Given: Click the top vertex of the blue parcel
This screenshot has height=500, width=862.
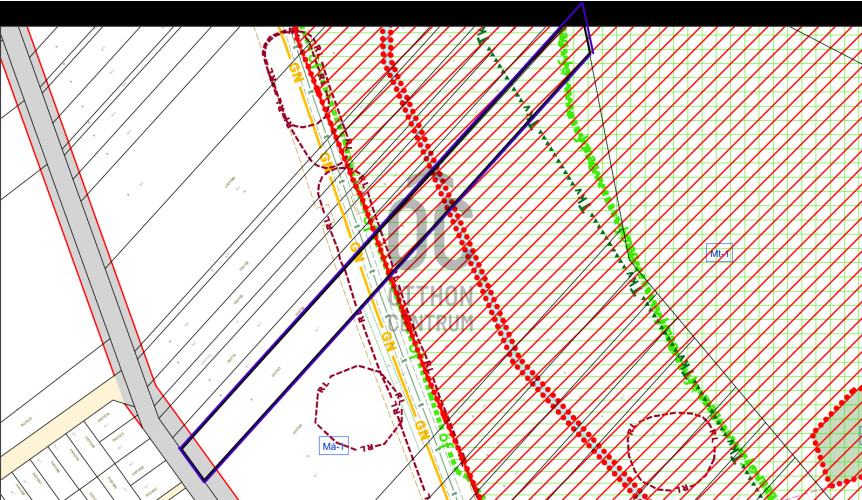Looking at the screenshot, I should coord(582,4).
